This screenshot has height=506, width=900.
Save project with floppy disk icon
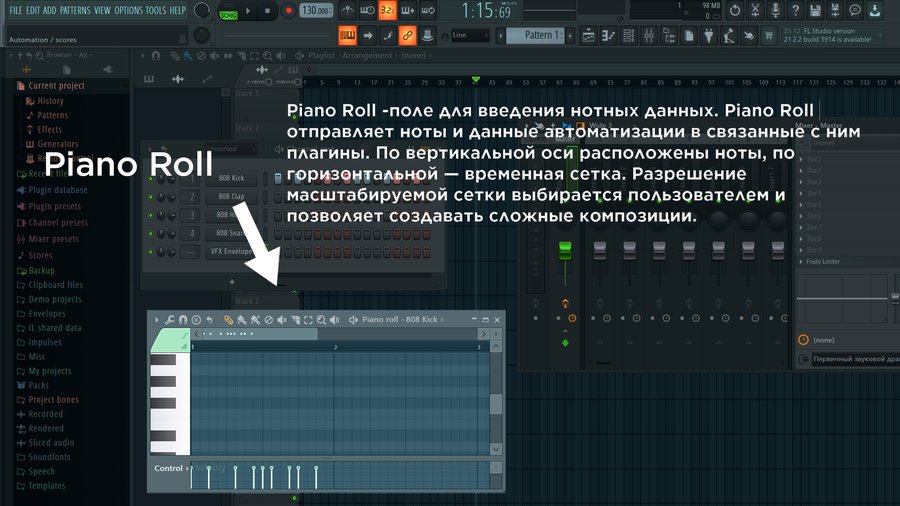pos(814,10)
